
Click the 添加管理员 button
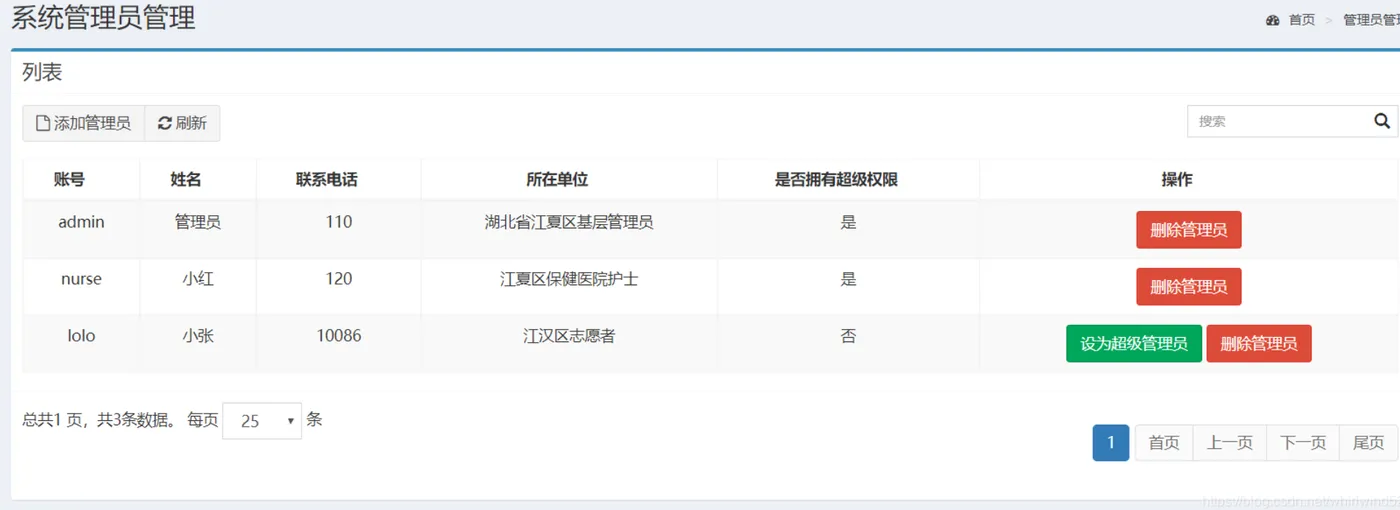84,123
